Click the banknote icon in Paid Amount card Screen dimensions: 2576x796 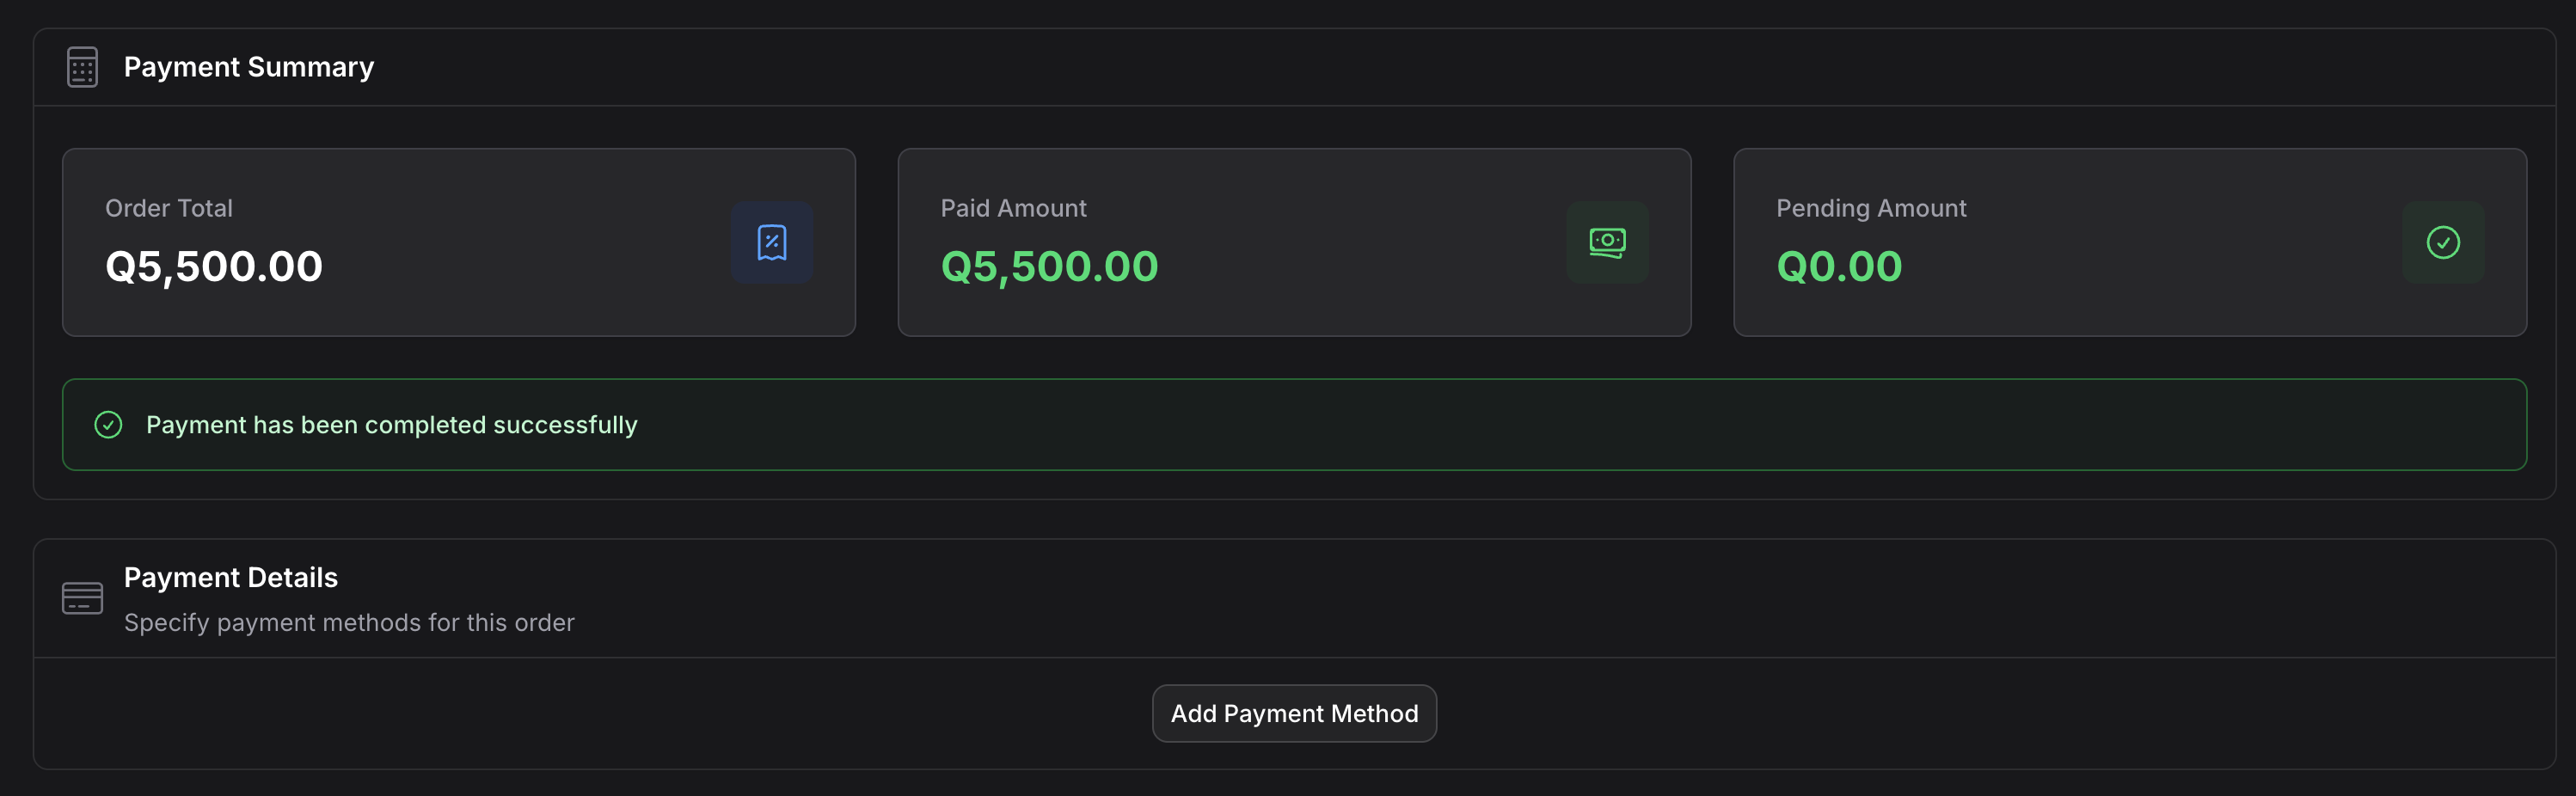(x=1606, y=243)
